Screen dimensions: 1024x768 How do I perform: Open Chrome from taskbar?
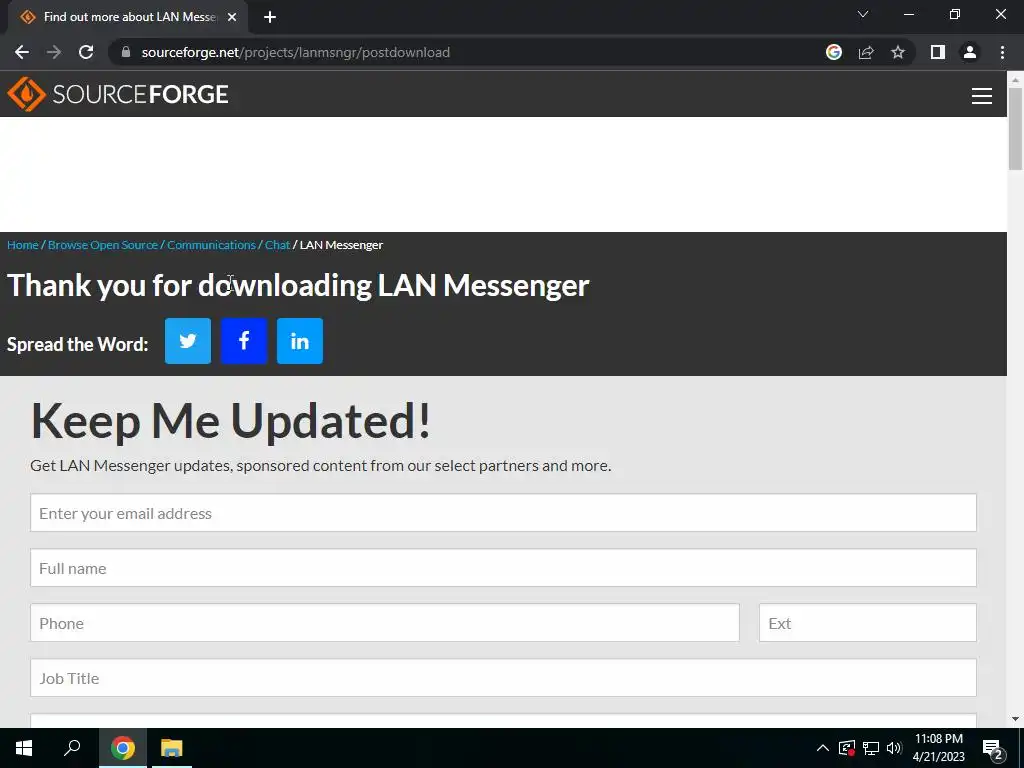(x=123, y=748)
